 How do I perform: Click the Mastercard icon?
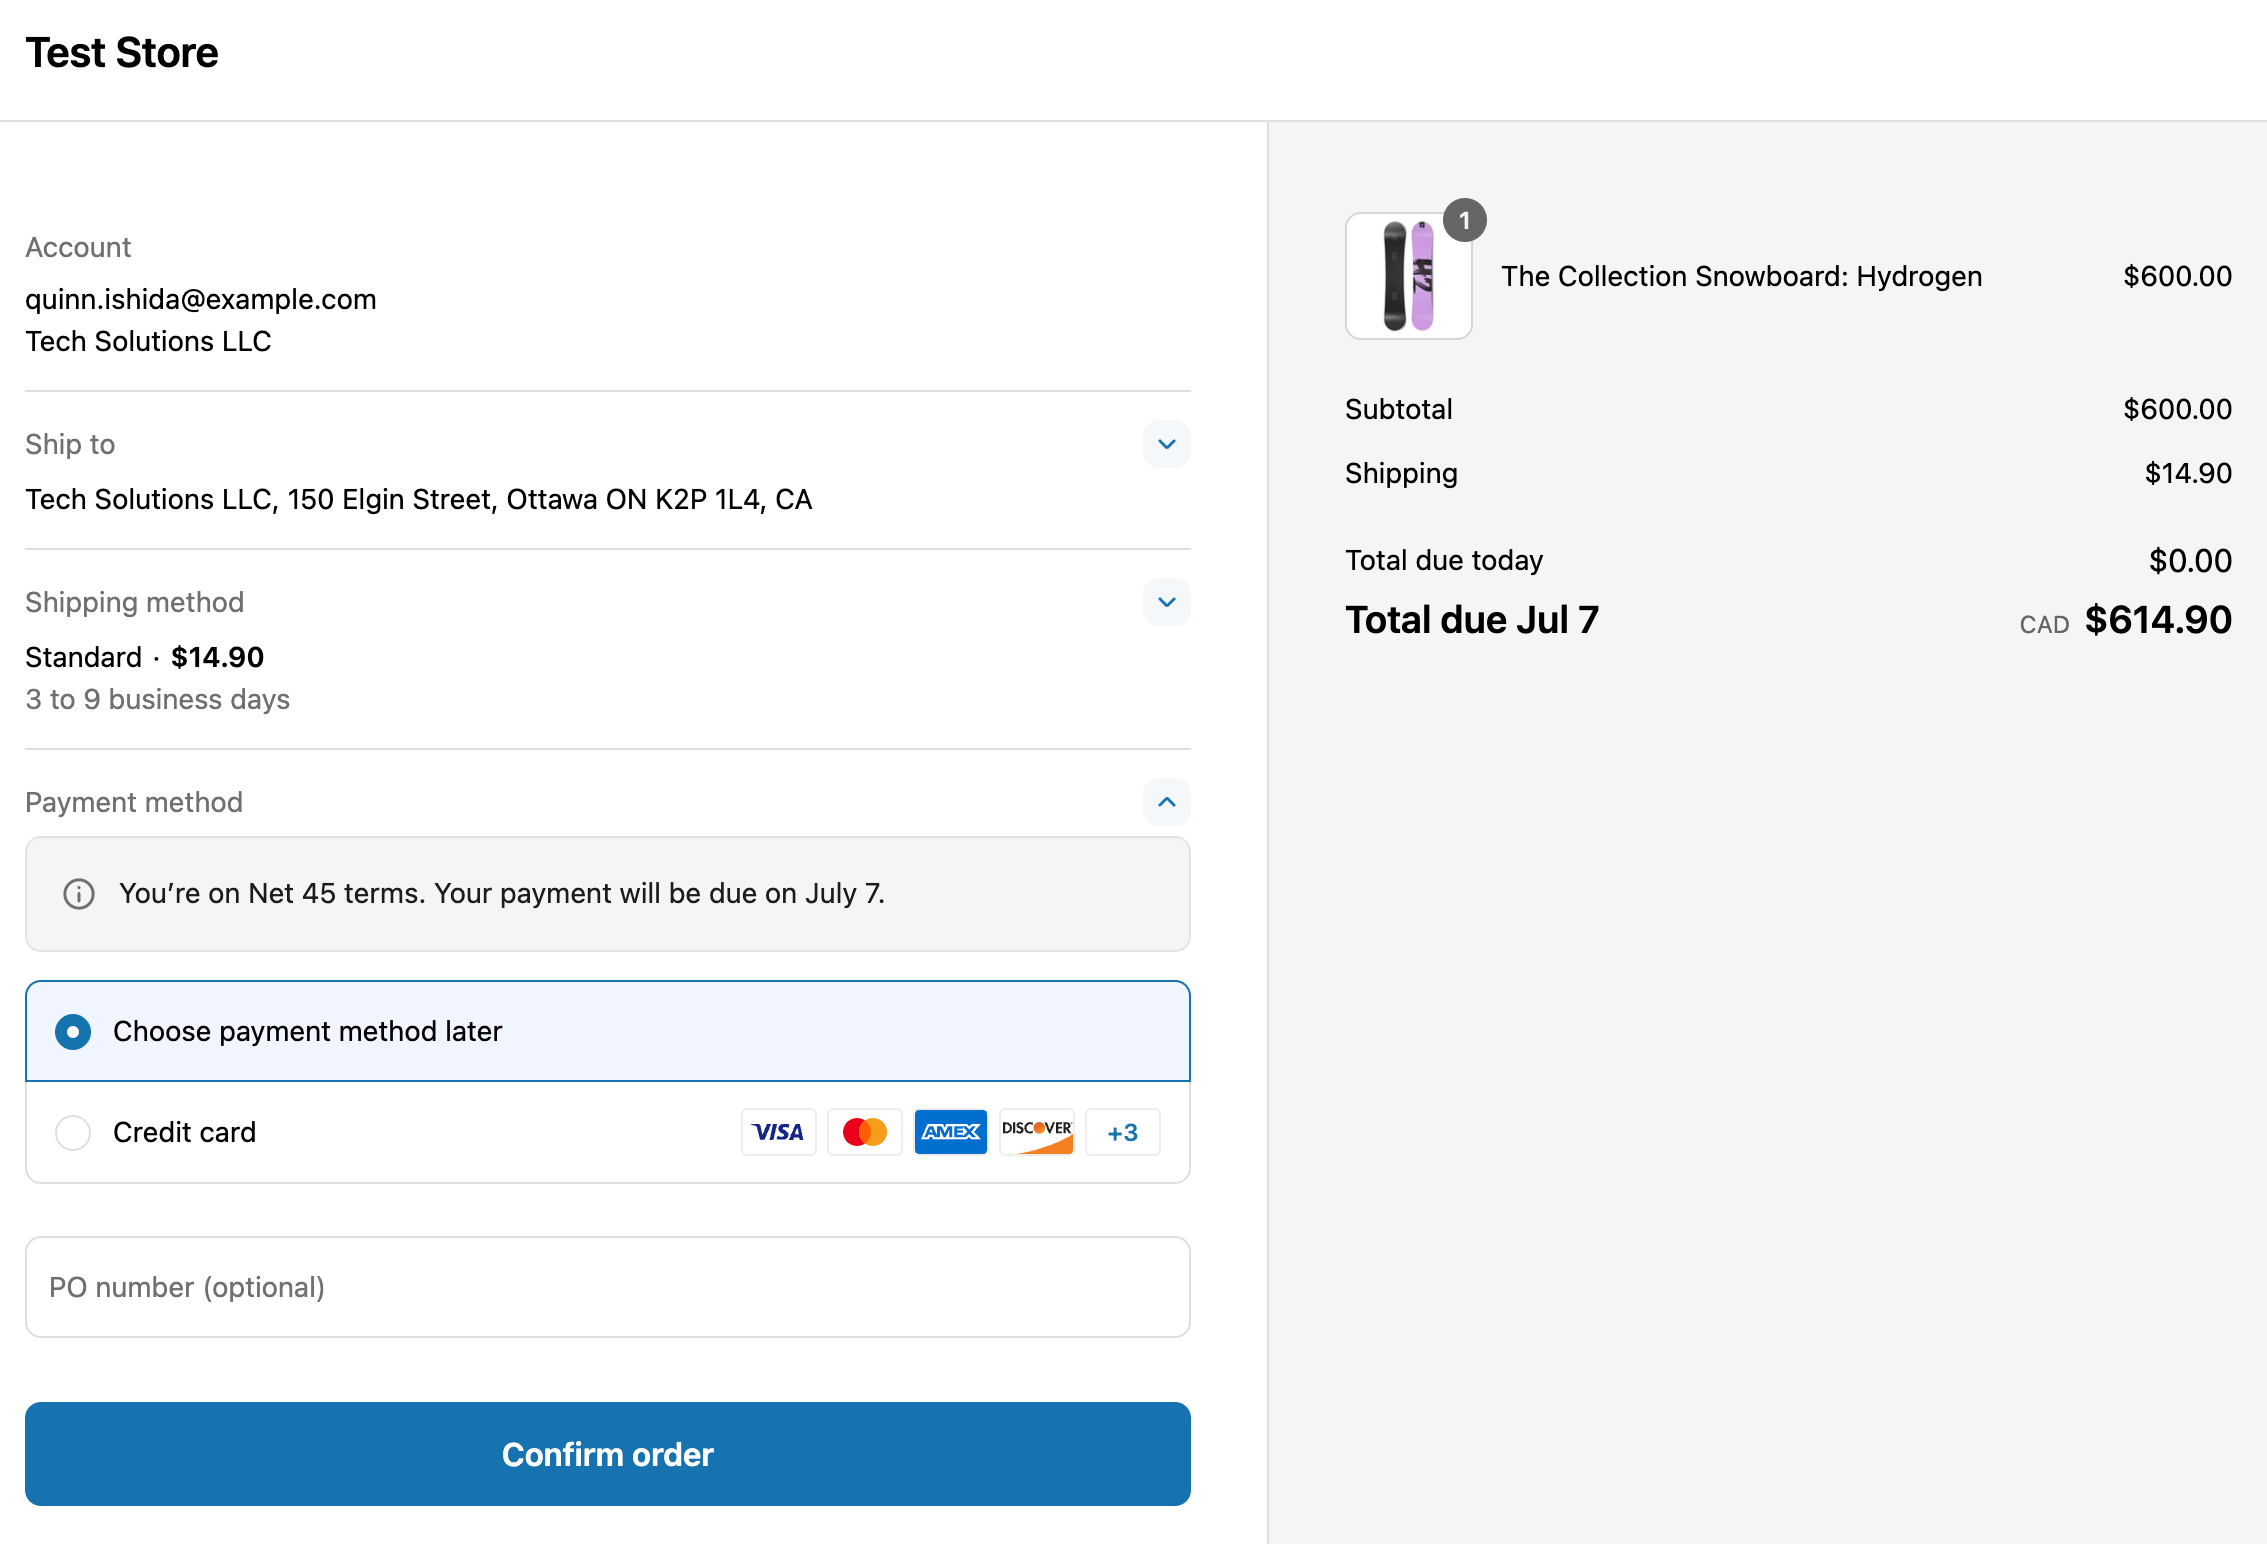coord(864,1132)
